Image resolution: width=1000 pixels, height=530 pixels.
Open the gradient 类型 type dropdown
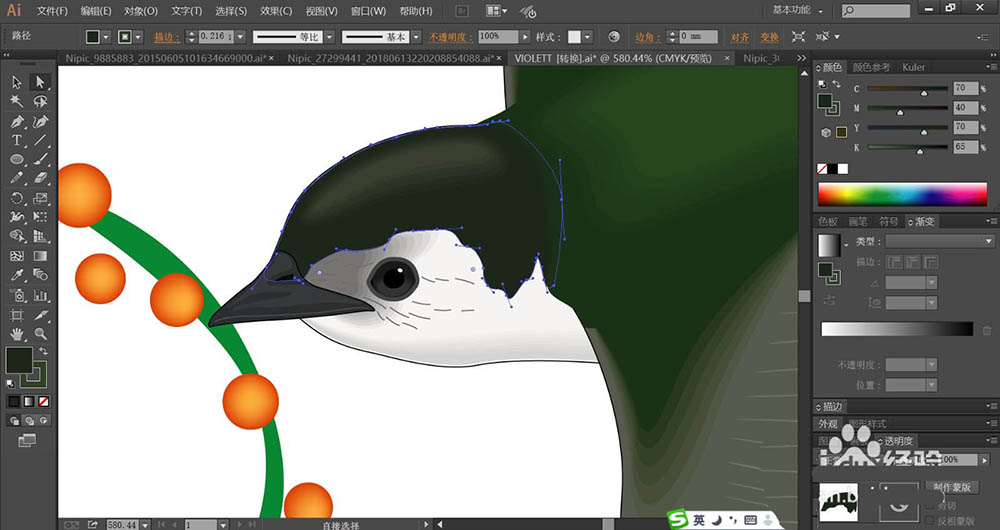pyautogui.click(x=939, y=241)
